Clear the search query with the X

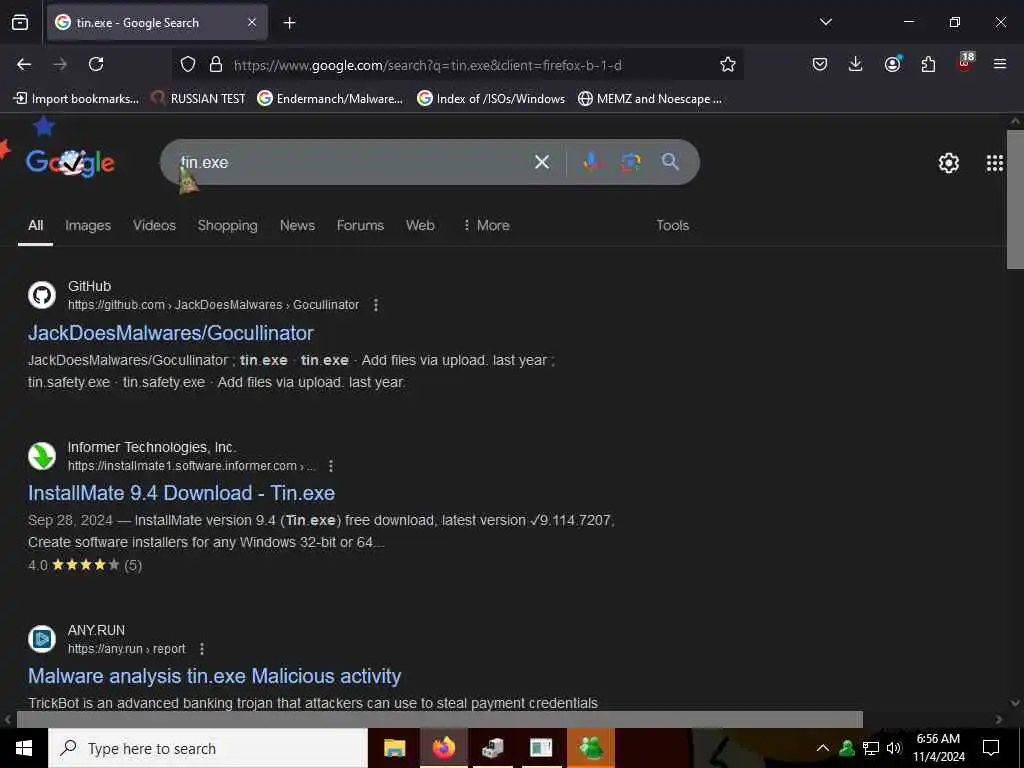coord(541,162)
